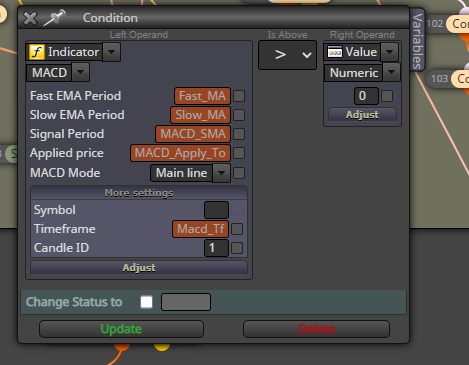Click the numeric value 0 field
469x365 pixels.
[366, 96]
